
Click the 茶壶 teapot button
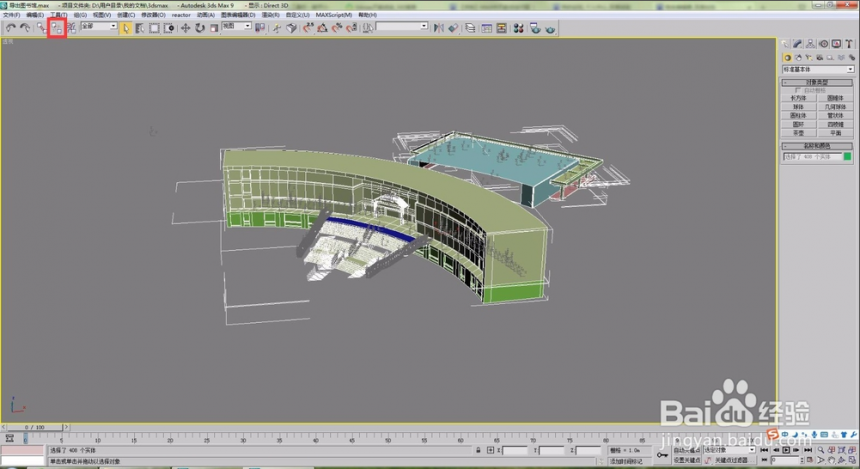[799, 133]
